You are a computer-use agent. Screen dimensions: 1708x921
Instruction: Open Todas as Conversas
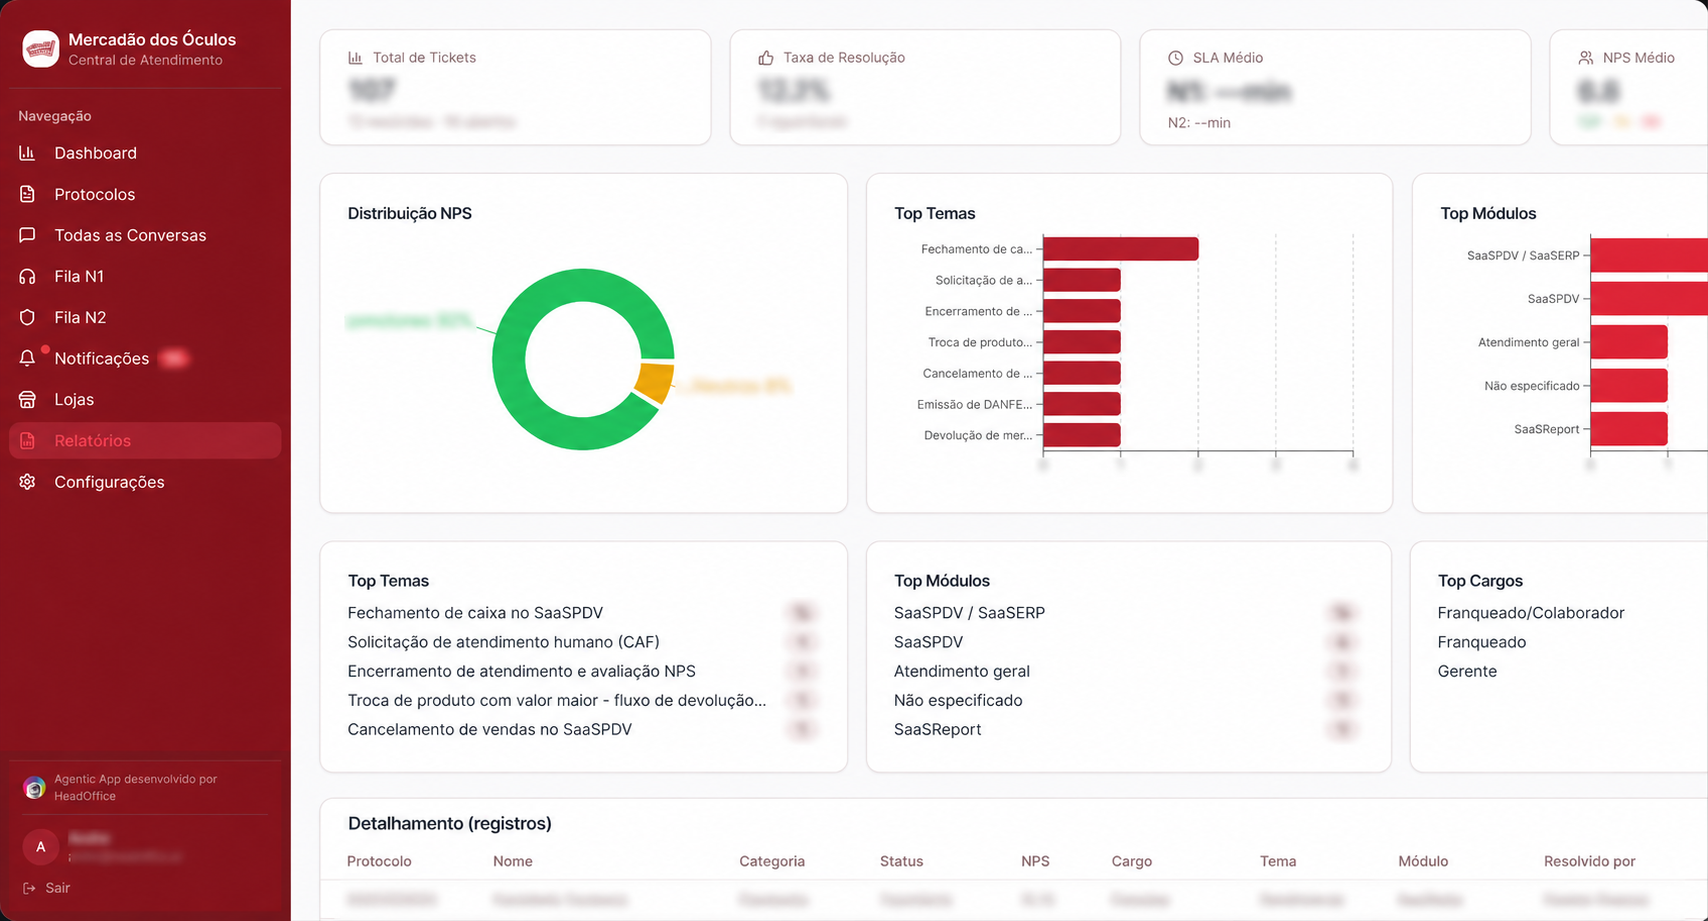pos(145,235)
